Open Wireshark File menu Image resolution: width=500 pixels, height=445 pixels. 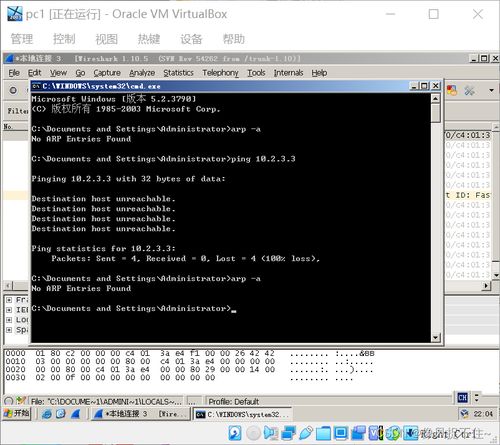[x=14, y=73]
